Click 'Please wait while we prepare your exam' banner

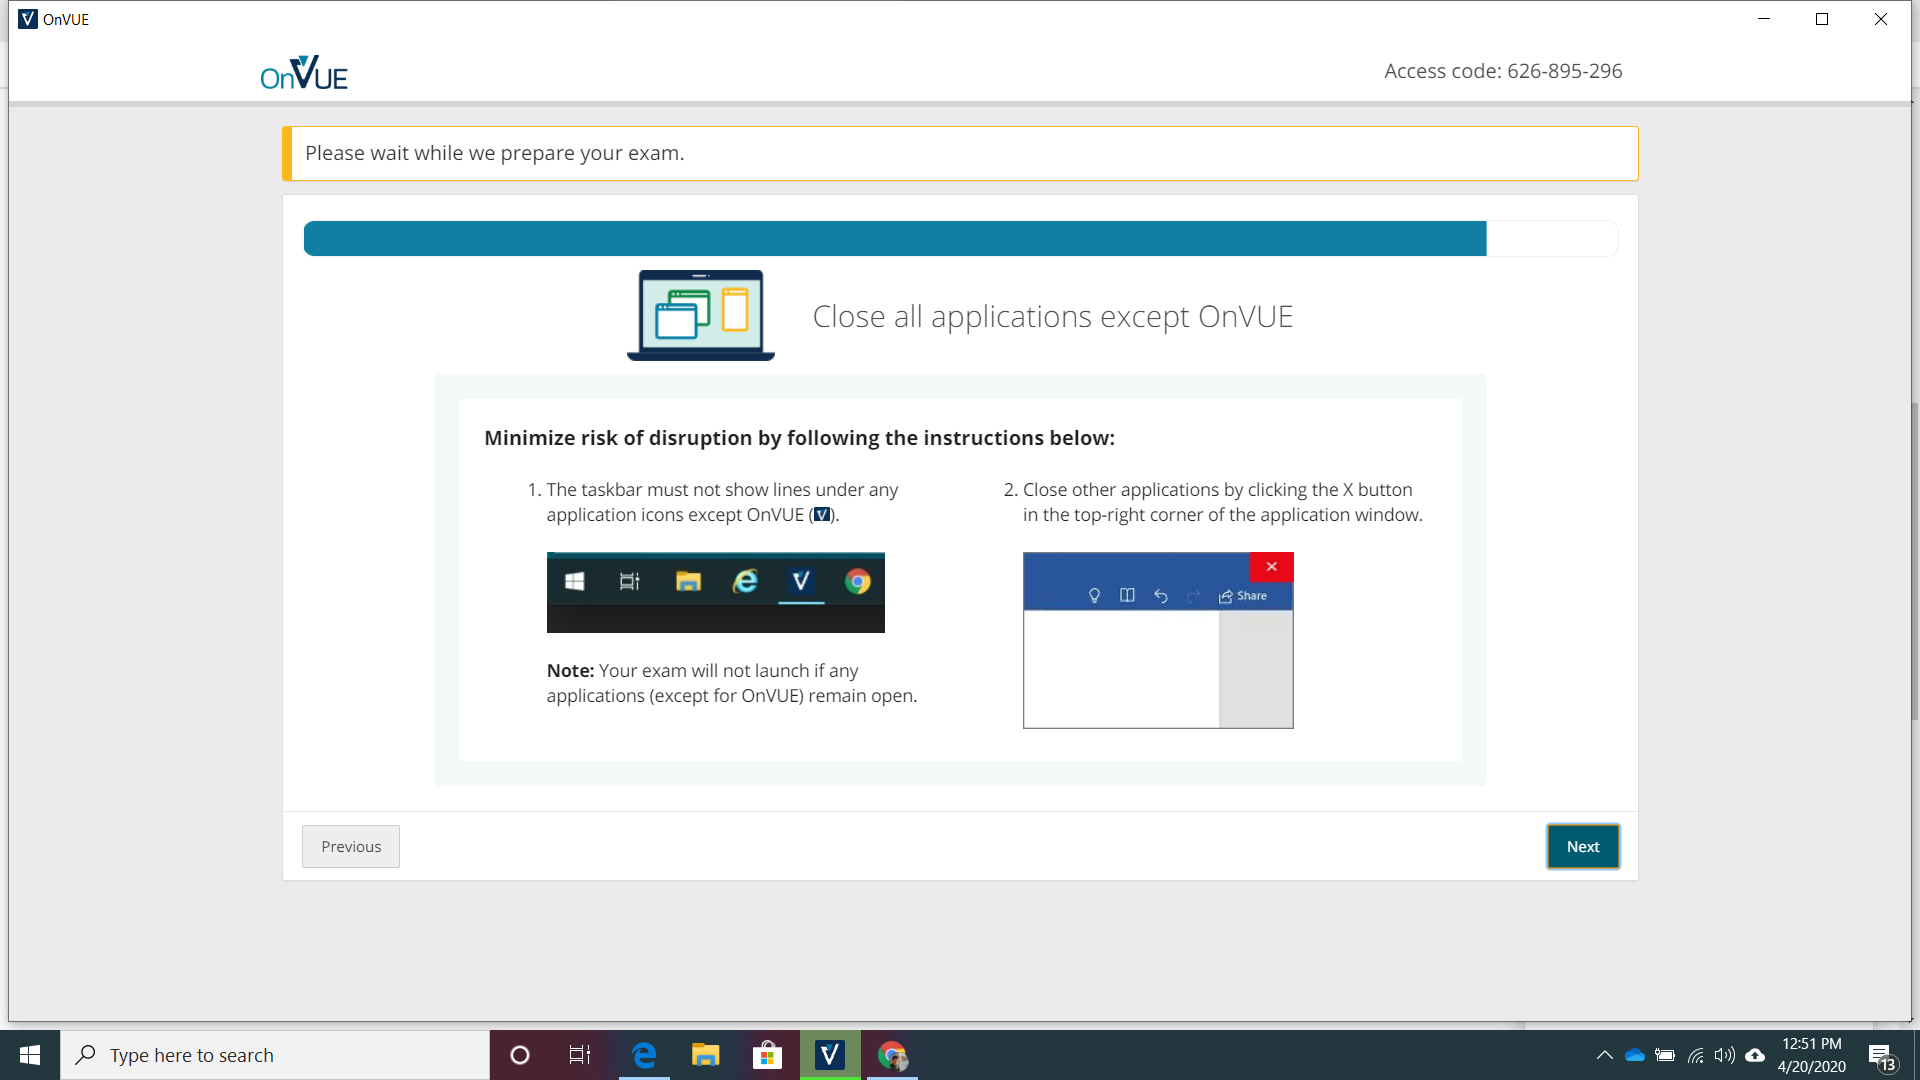(960, 153)
